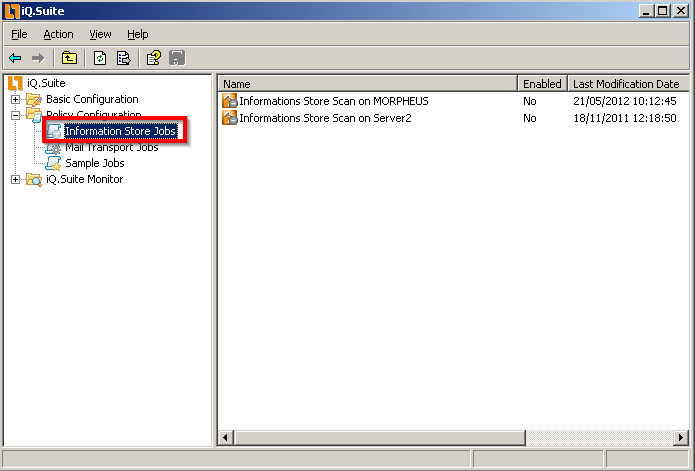Click the horizontal scrollbar right arrow
This screenshot has width=695, height=471.
[681, 438]
